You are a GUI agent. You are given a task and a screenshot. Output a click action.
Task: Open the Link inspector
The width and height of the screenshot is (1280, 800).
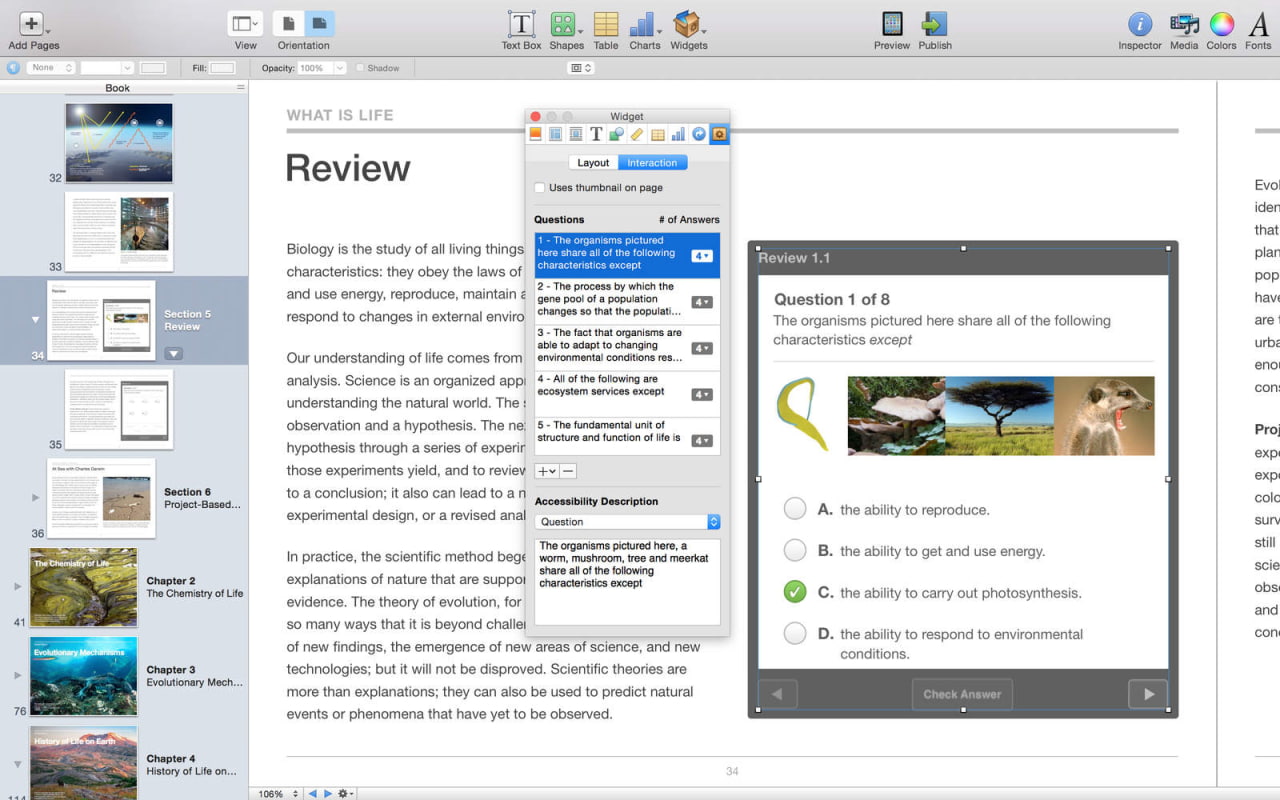click(x=699, y=133)
